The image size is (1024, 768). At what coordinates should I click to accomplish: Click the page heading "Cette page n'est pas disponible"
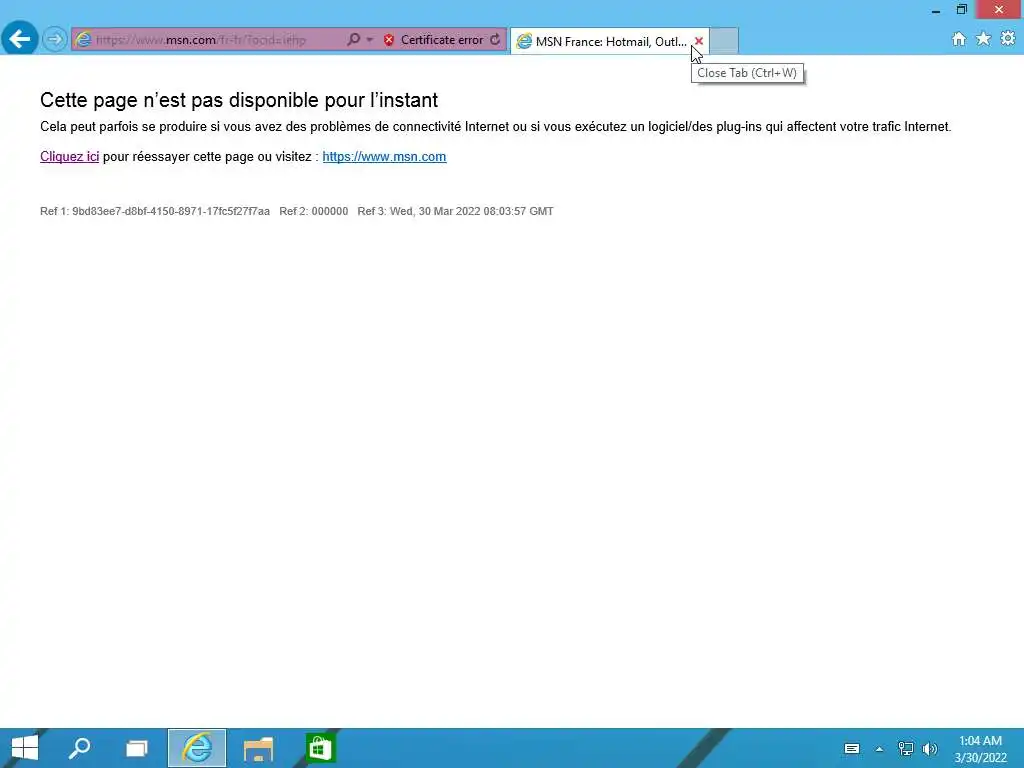pyautogui.click(x=239, y=100)
